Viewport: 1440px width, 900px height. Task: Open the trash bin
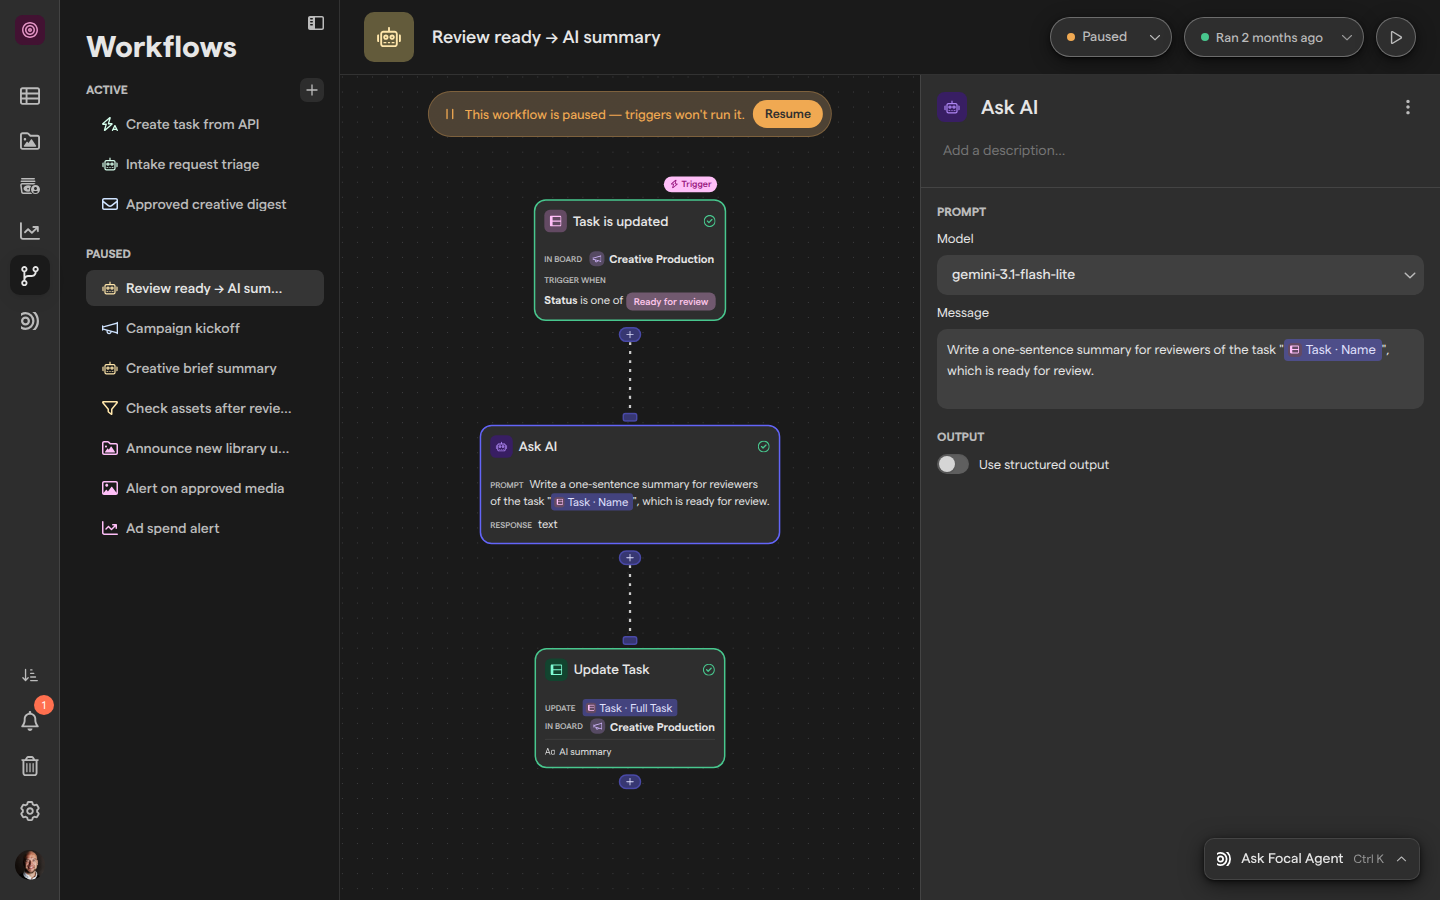point(30,766)
